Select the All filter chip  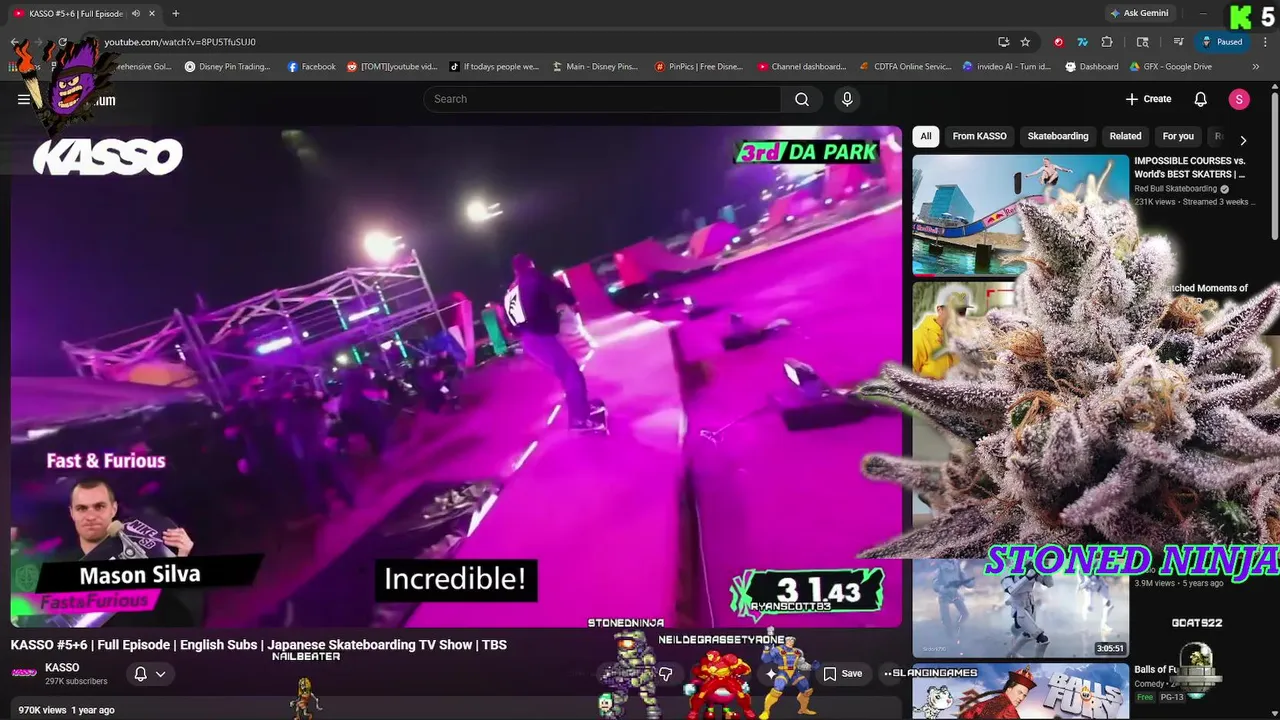(x=926, y=136)
